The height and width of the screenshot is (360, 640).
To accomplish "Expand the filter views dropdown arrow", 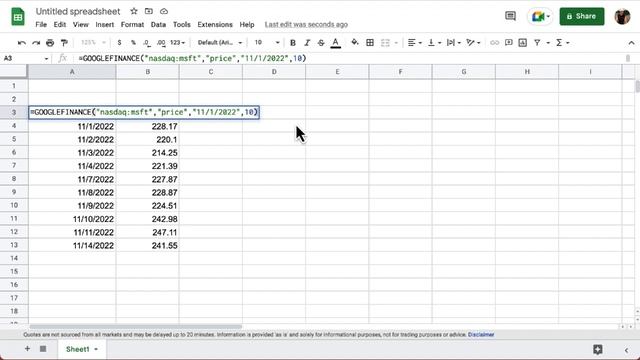I will (548, 43).
